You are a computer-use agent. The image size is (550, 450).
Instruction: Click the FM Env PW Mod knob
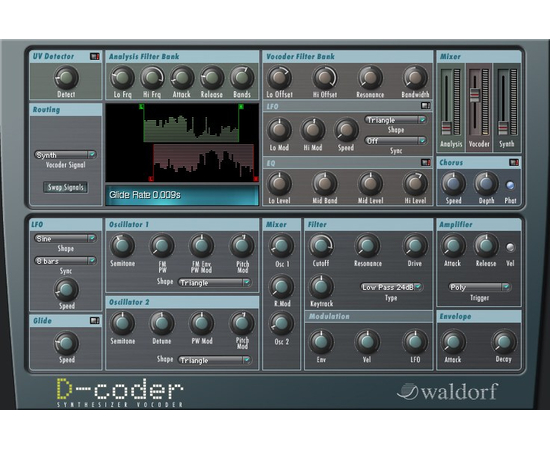202,246
